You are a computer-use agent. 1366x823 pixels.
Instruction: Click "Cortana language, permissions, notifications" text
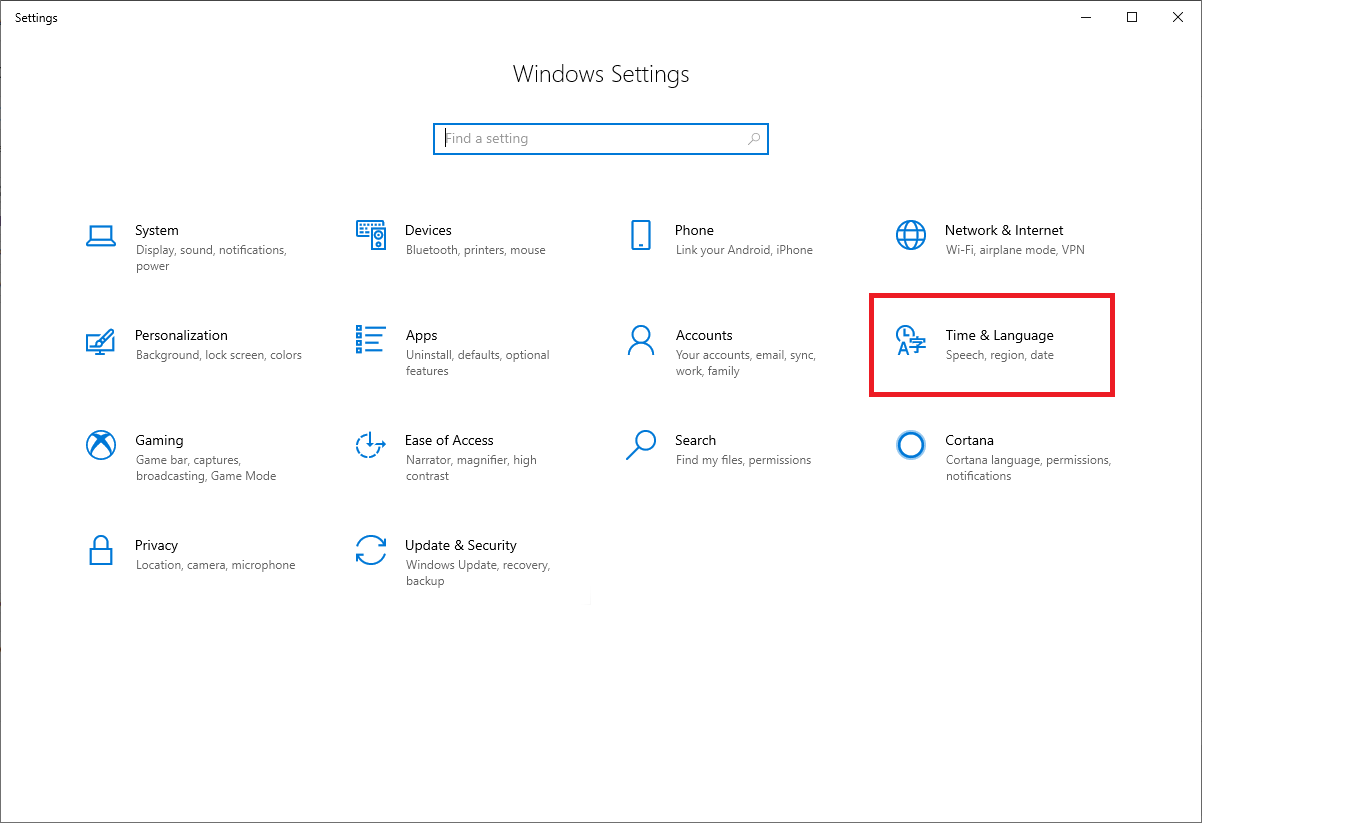pyautogui.click(x=1028, y=468)
